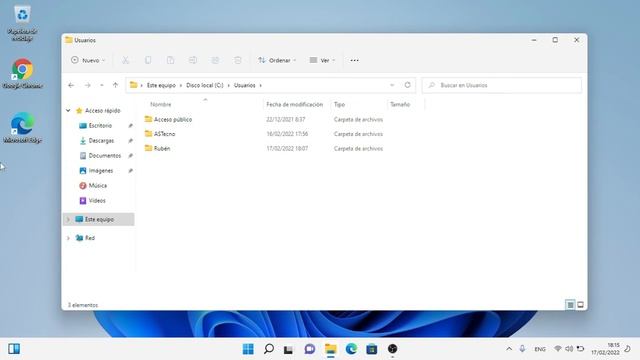Image resolution: width=640 pixels, height=360 pixels.
Task: Click the Buscar en Usuarios search box
Action: click(502, 85)
